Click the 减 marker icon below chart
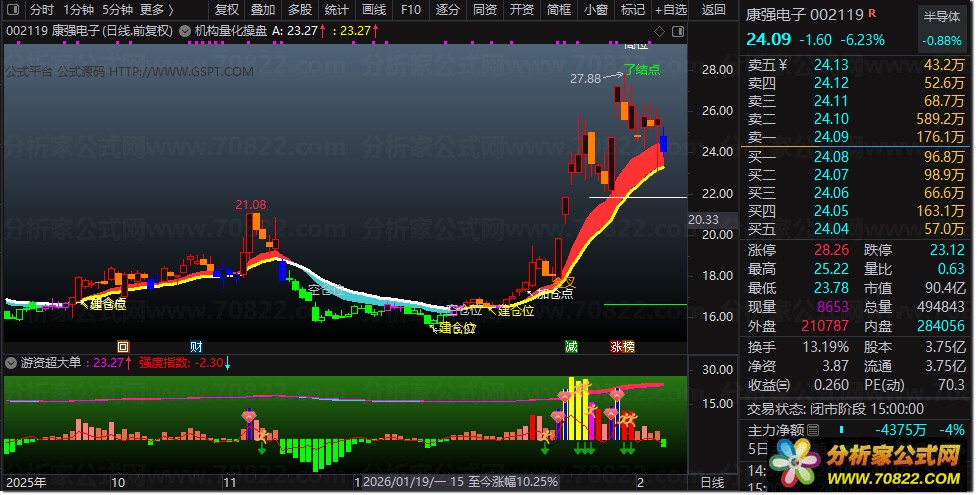Screen dimensions: 977x495 571,347
